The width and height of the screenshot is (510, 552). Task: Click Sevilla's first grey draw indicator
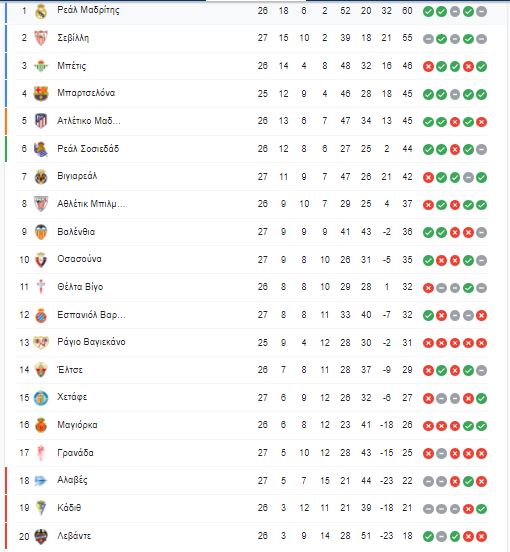pos(428,39)
